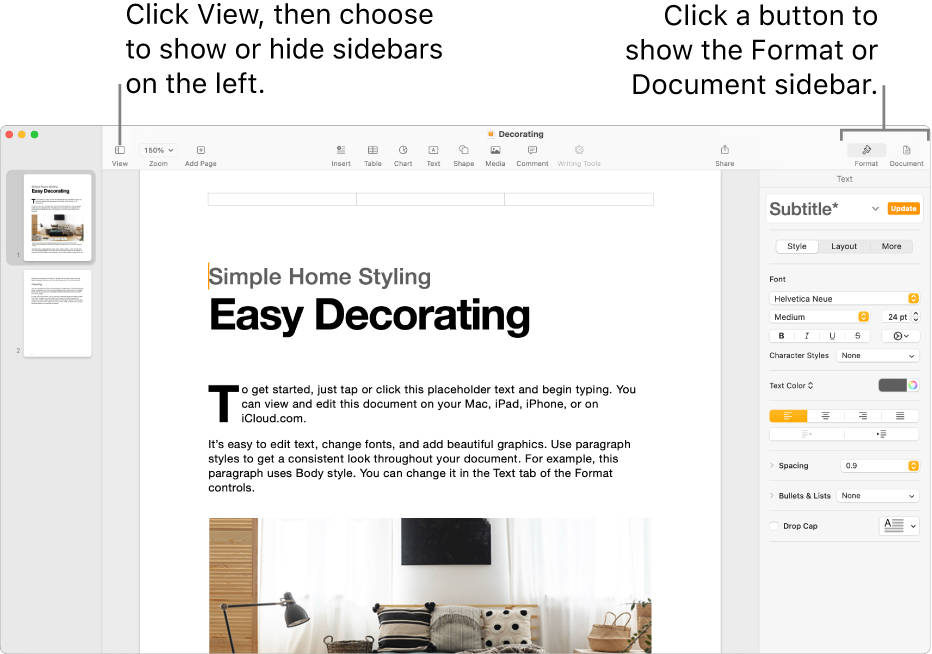
Task: Open the zoom level dropdown
Action: coord(157,149)
